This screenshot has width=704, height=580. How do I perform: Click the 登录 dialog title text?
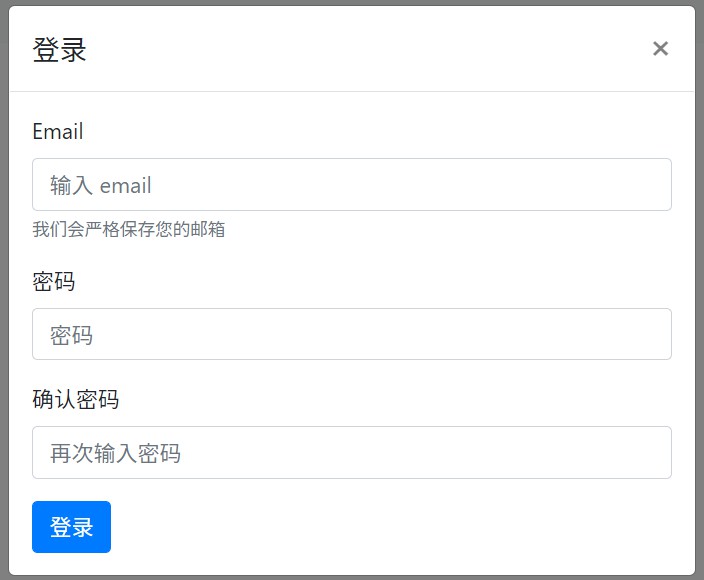coord(60,50)
